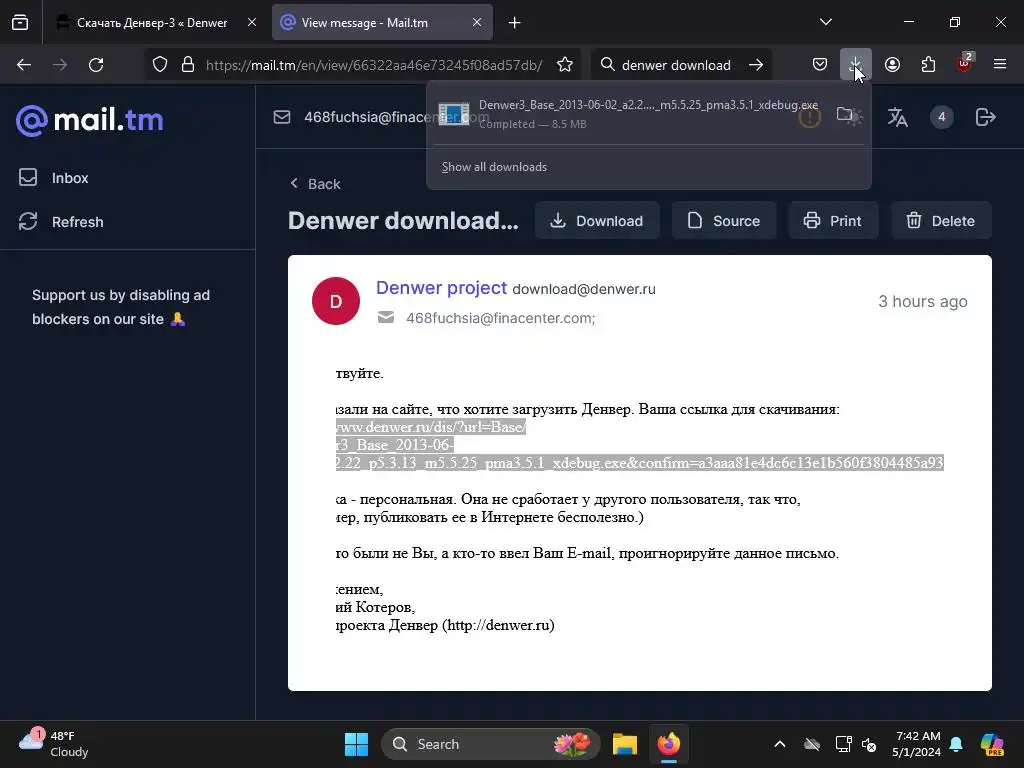1024x768 pixels.
Task: Go back to the previous page
Action: tap(24, 65)
